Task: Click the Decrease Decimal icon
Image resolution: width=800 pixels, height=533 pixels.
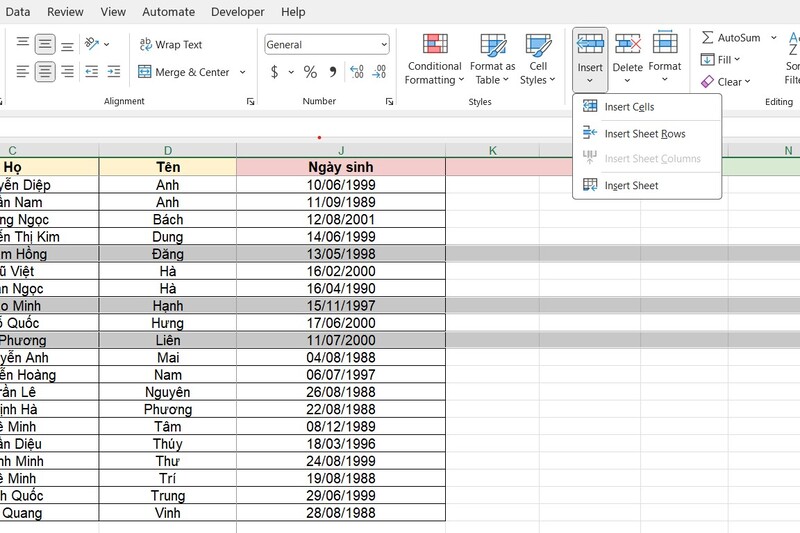Action: (379, 72)
